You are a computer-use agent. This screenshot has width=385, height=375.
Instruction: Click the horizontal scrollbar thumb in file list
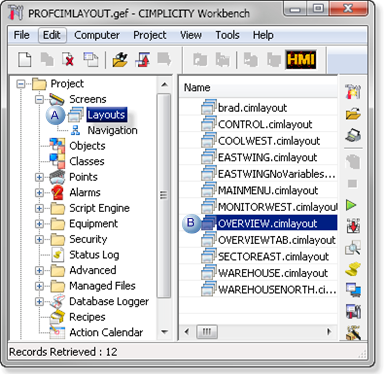[x=207, y=331]
